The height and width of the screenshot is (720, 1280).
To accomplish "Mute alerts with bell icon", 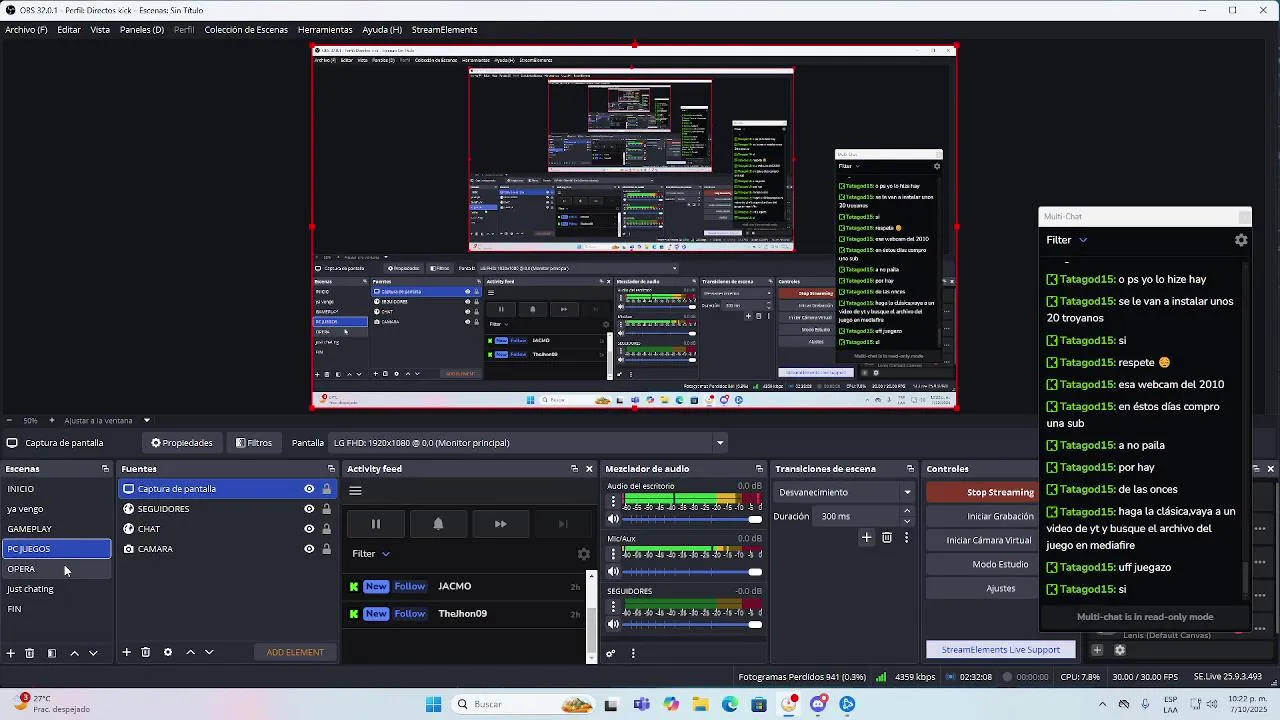I will pyautogui.click(x=438, y=524).
